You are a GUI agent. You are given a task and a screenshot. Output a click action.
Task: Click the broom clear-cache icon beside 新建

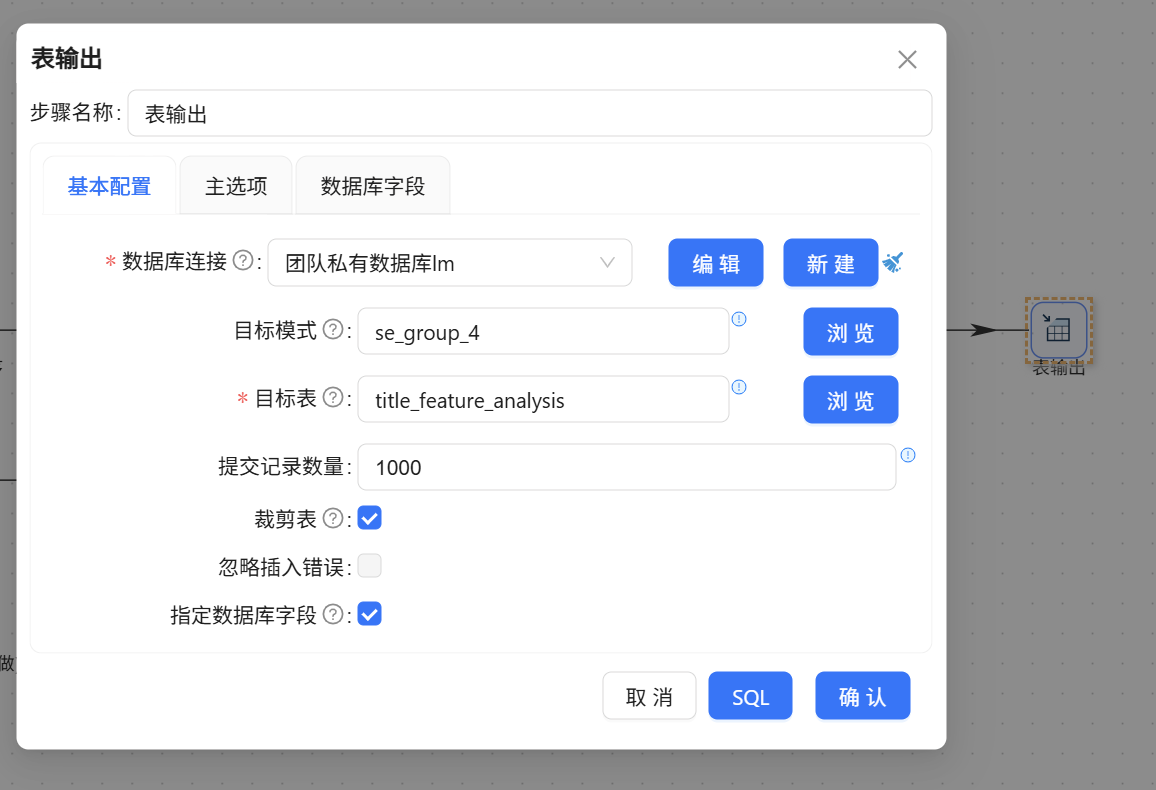click(893, 262)
